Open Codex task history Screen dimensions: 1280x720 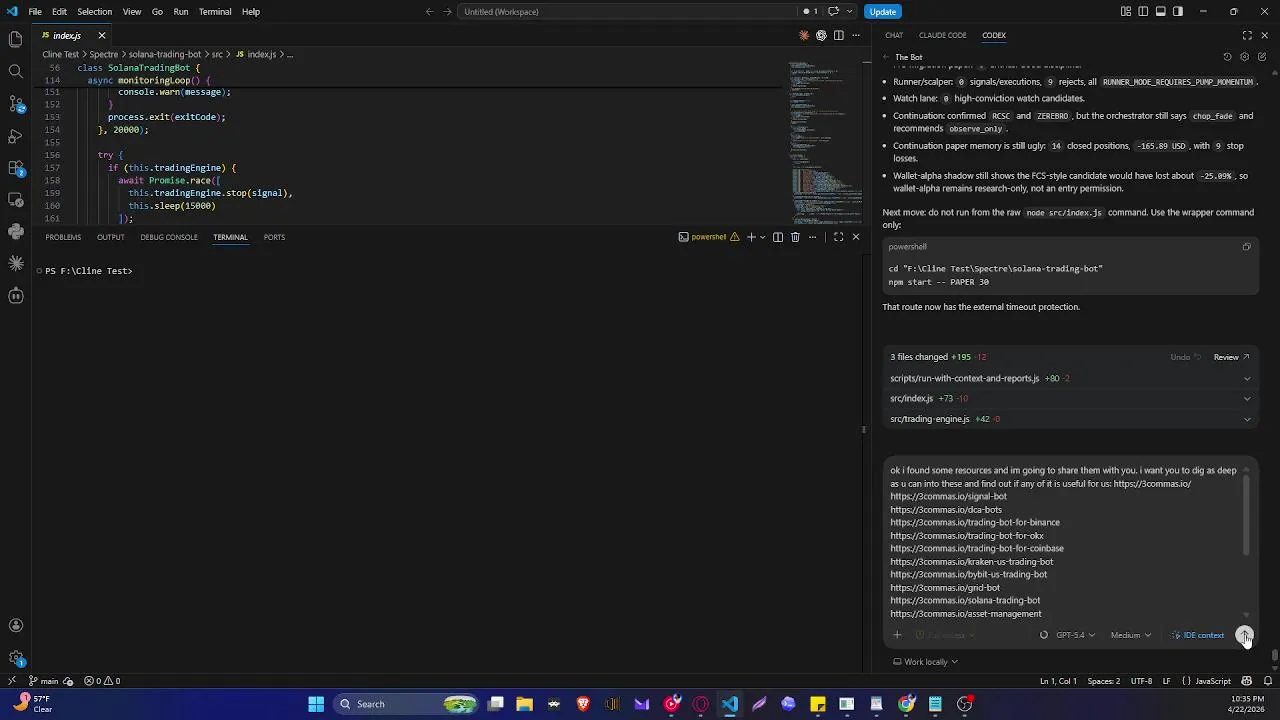coord(1227,57)
